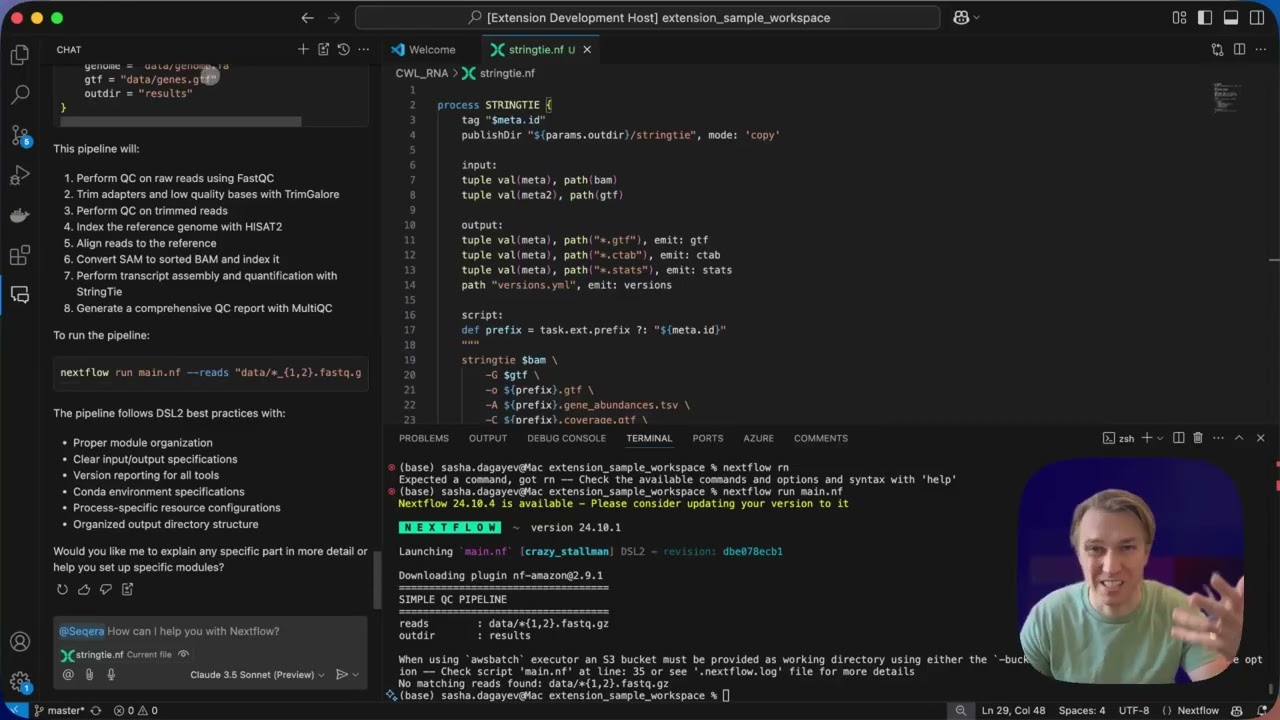Open the Comments panel tab

pyautogui.click(x=821, y=438)
